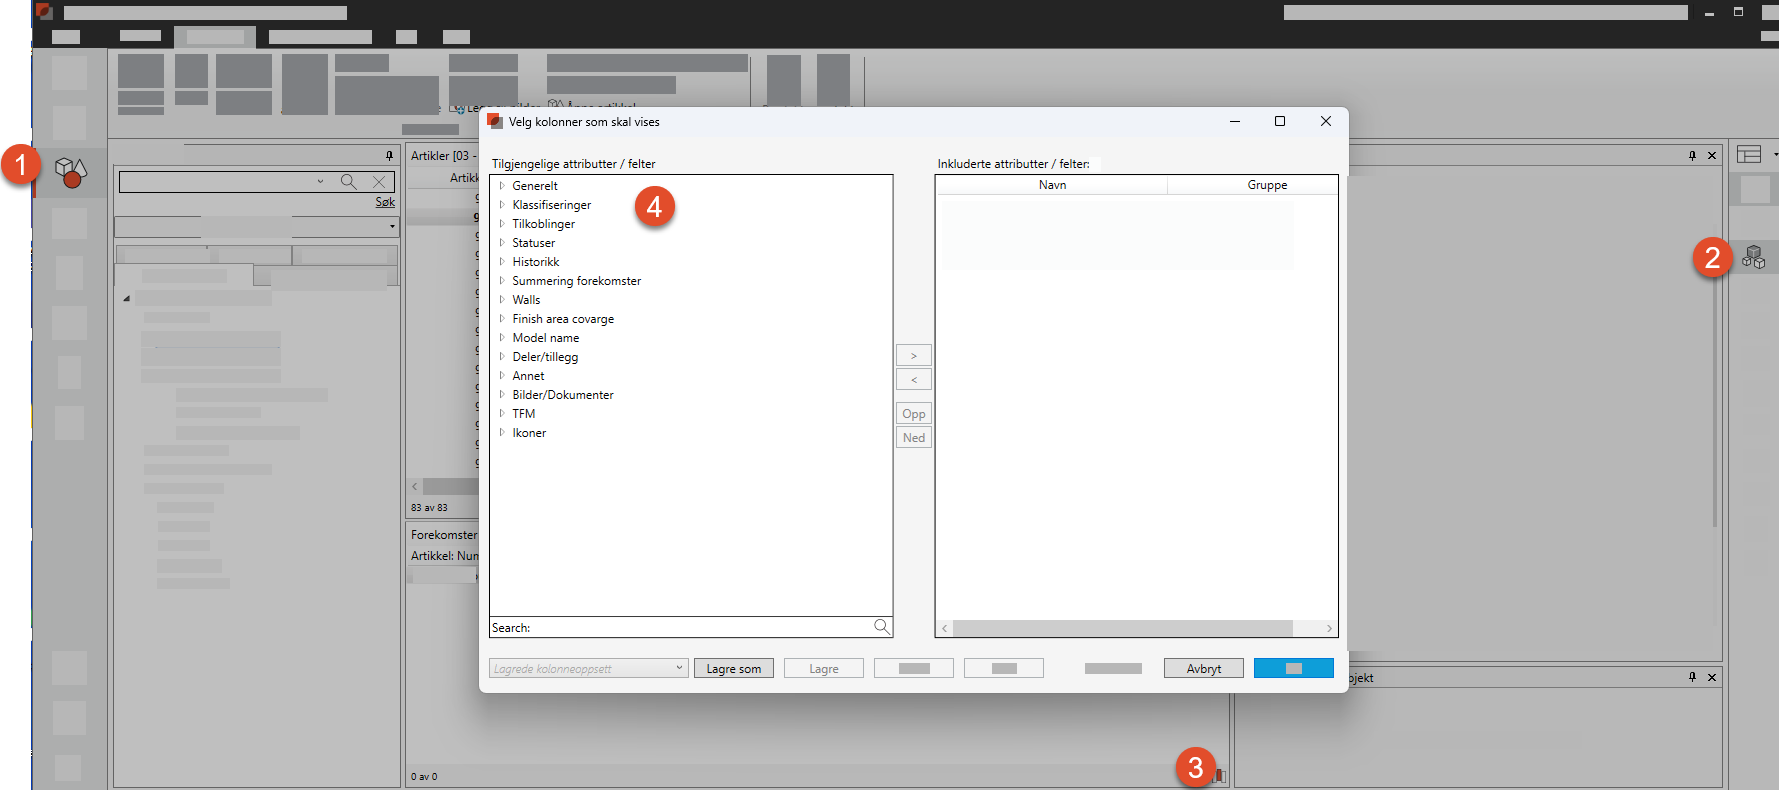
Task: Pin the left search panel
Action: point(389,156)
